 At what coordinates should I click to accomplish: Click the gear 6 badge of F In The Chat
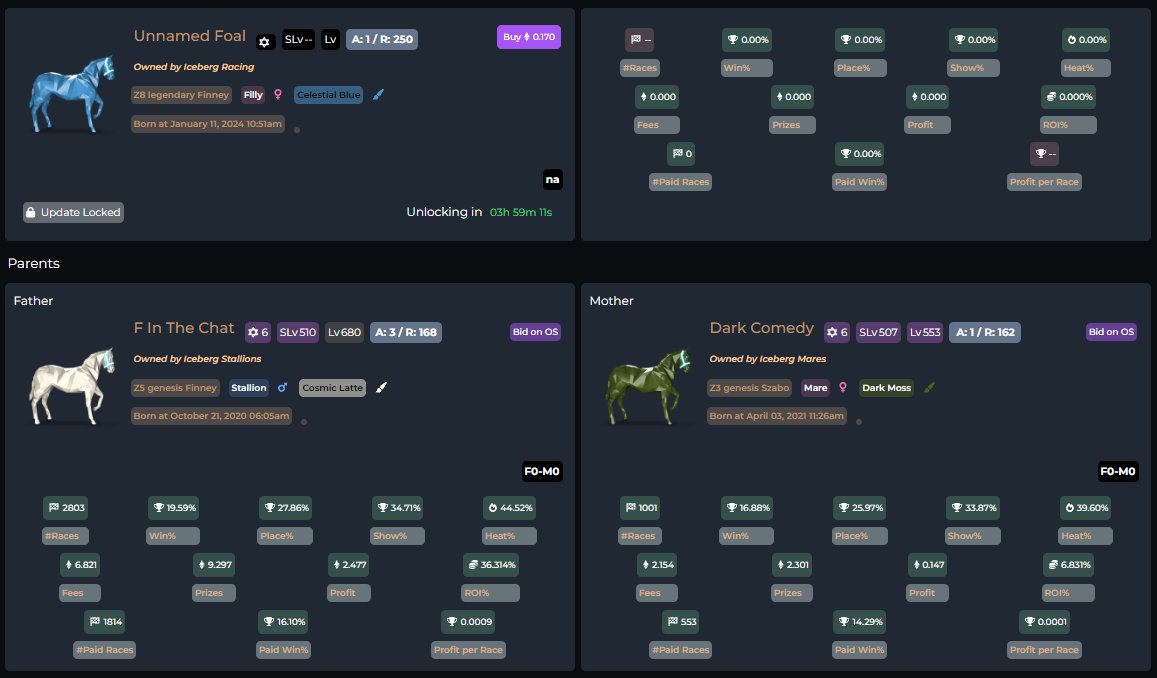point(258,332)
